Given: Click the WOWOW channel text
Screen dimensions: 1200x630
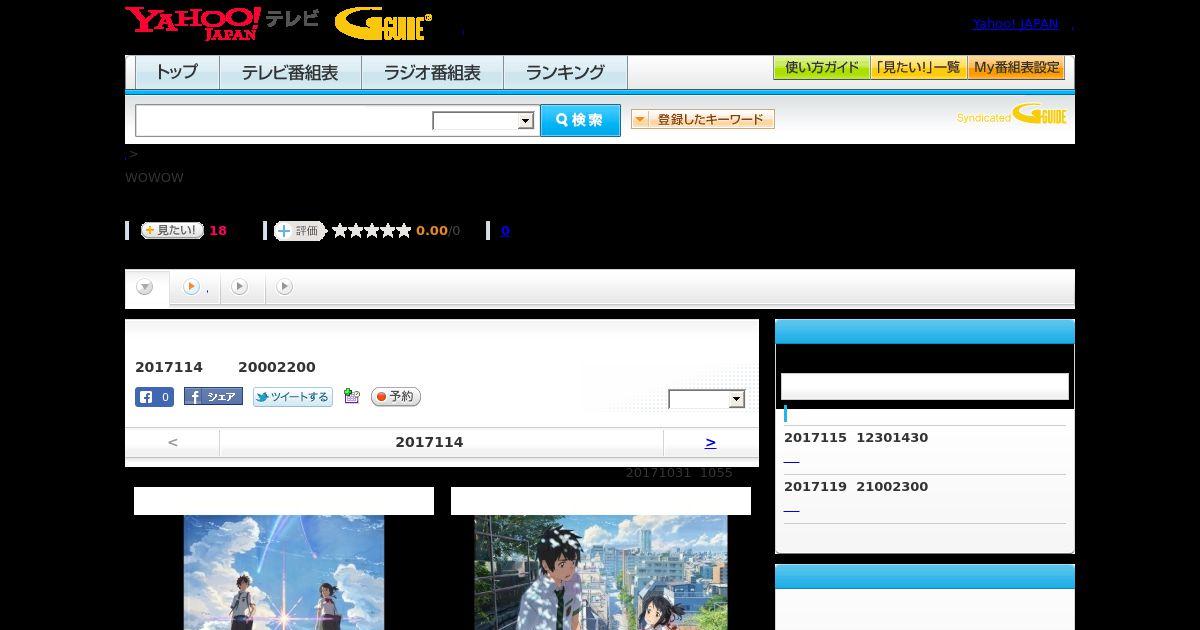Looking at the screenshot, I should click(x=154, y=178).
